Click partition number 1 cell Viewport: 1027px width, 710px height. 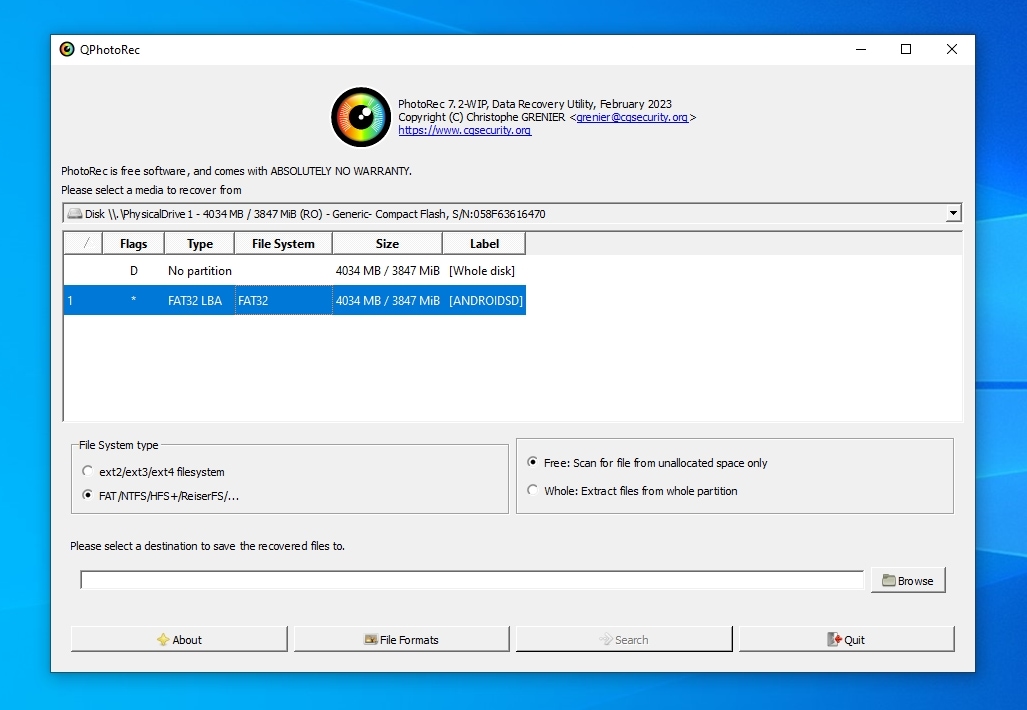(x=83, y=301)
